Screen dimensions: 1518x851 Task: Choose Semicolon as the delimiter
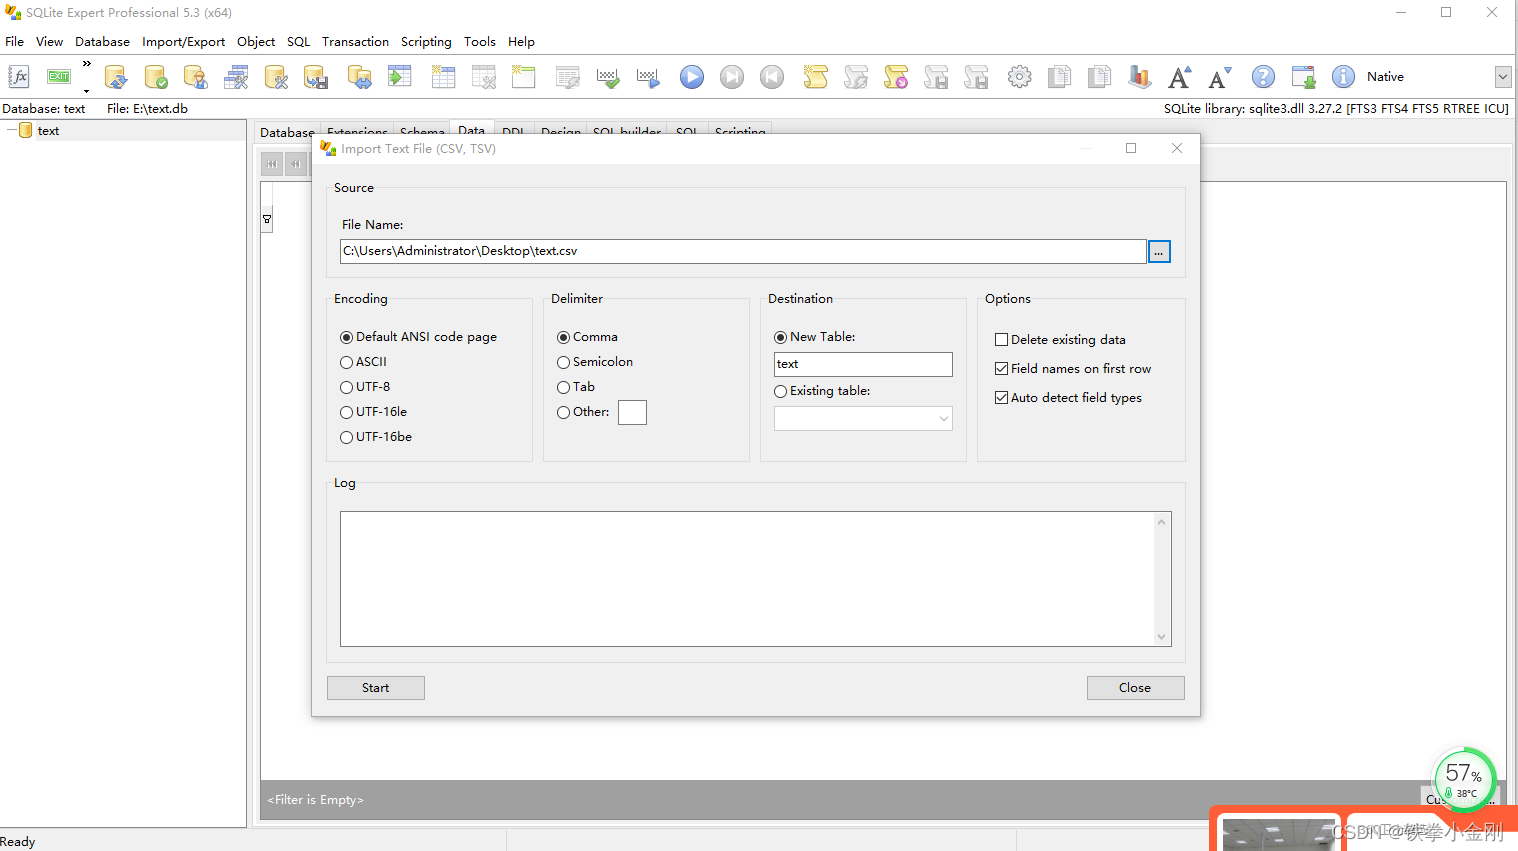pos(563,362)
